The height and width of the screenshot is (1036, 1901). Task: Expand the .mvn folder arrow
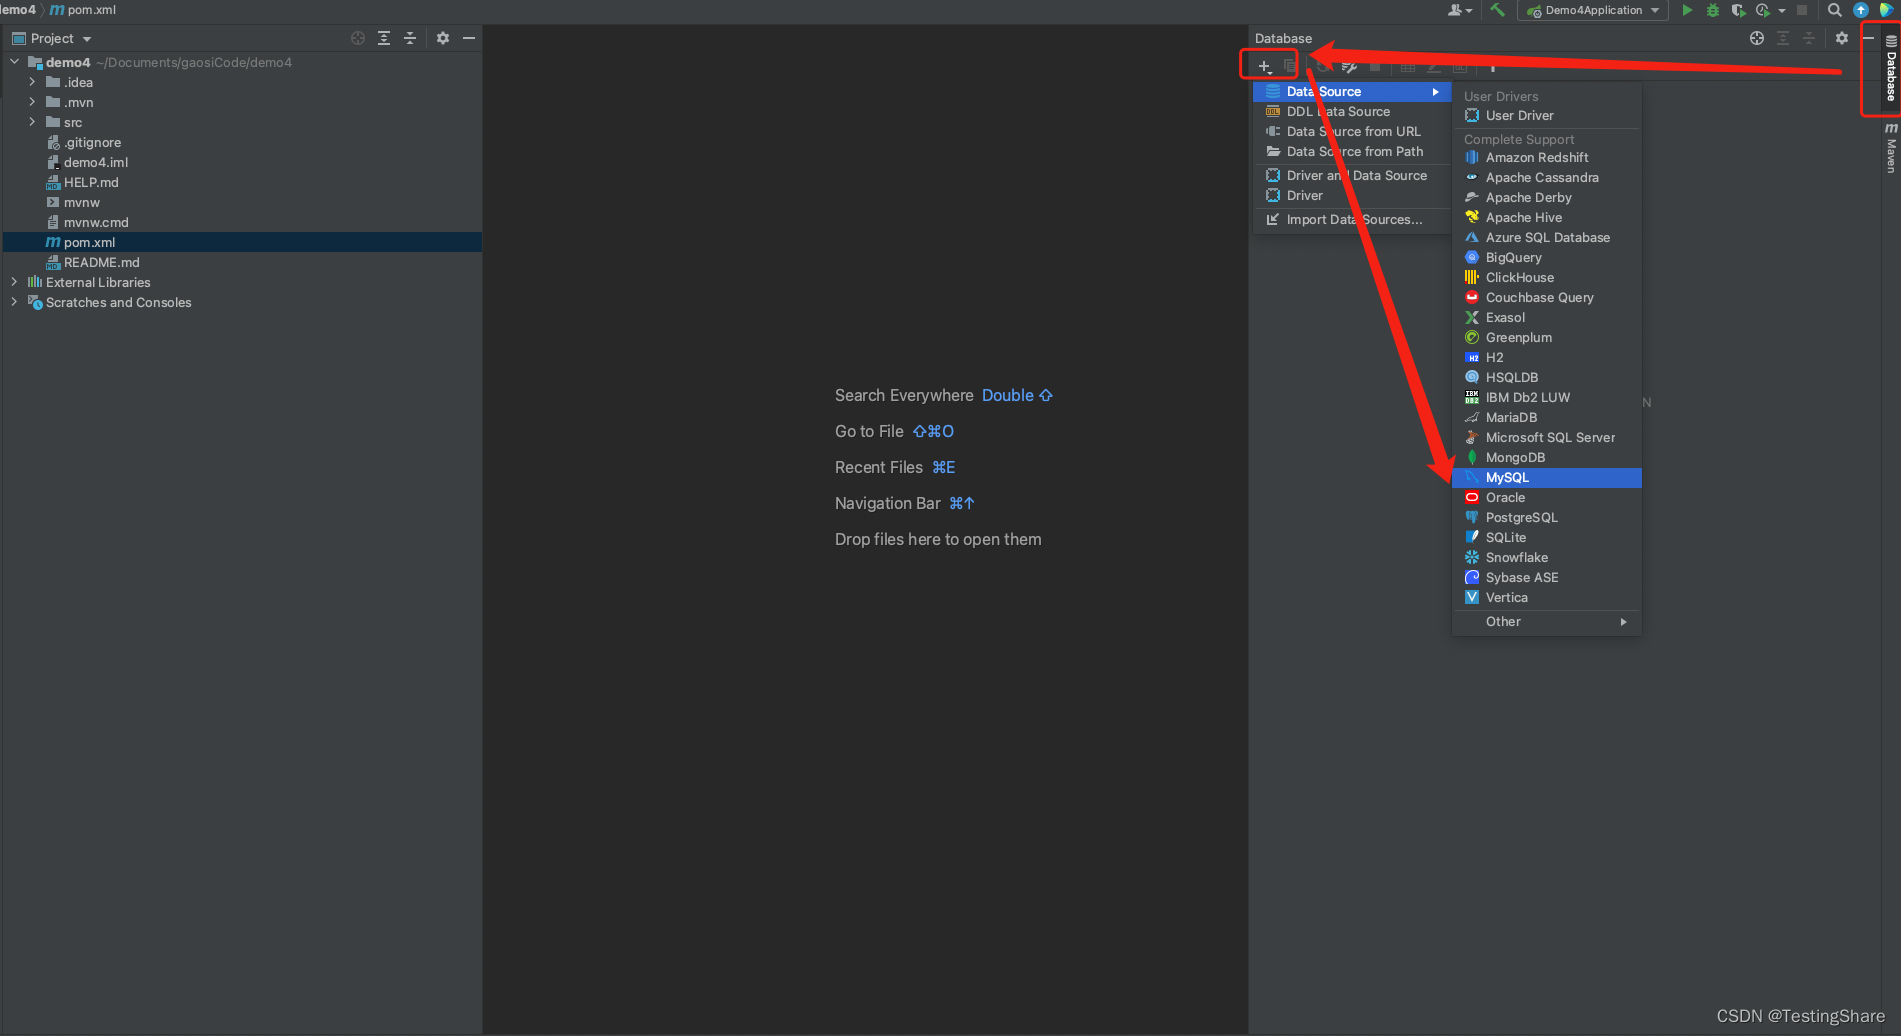[x=32, y=102]
